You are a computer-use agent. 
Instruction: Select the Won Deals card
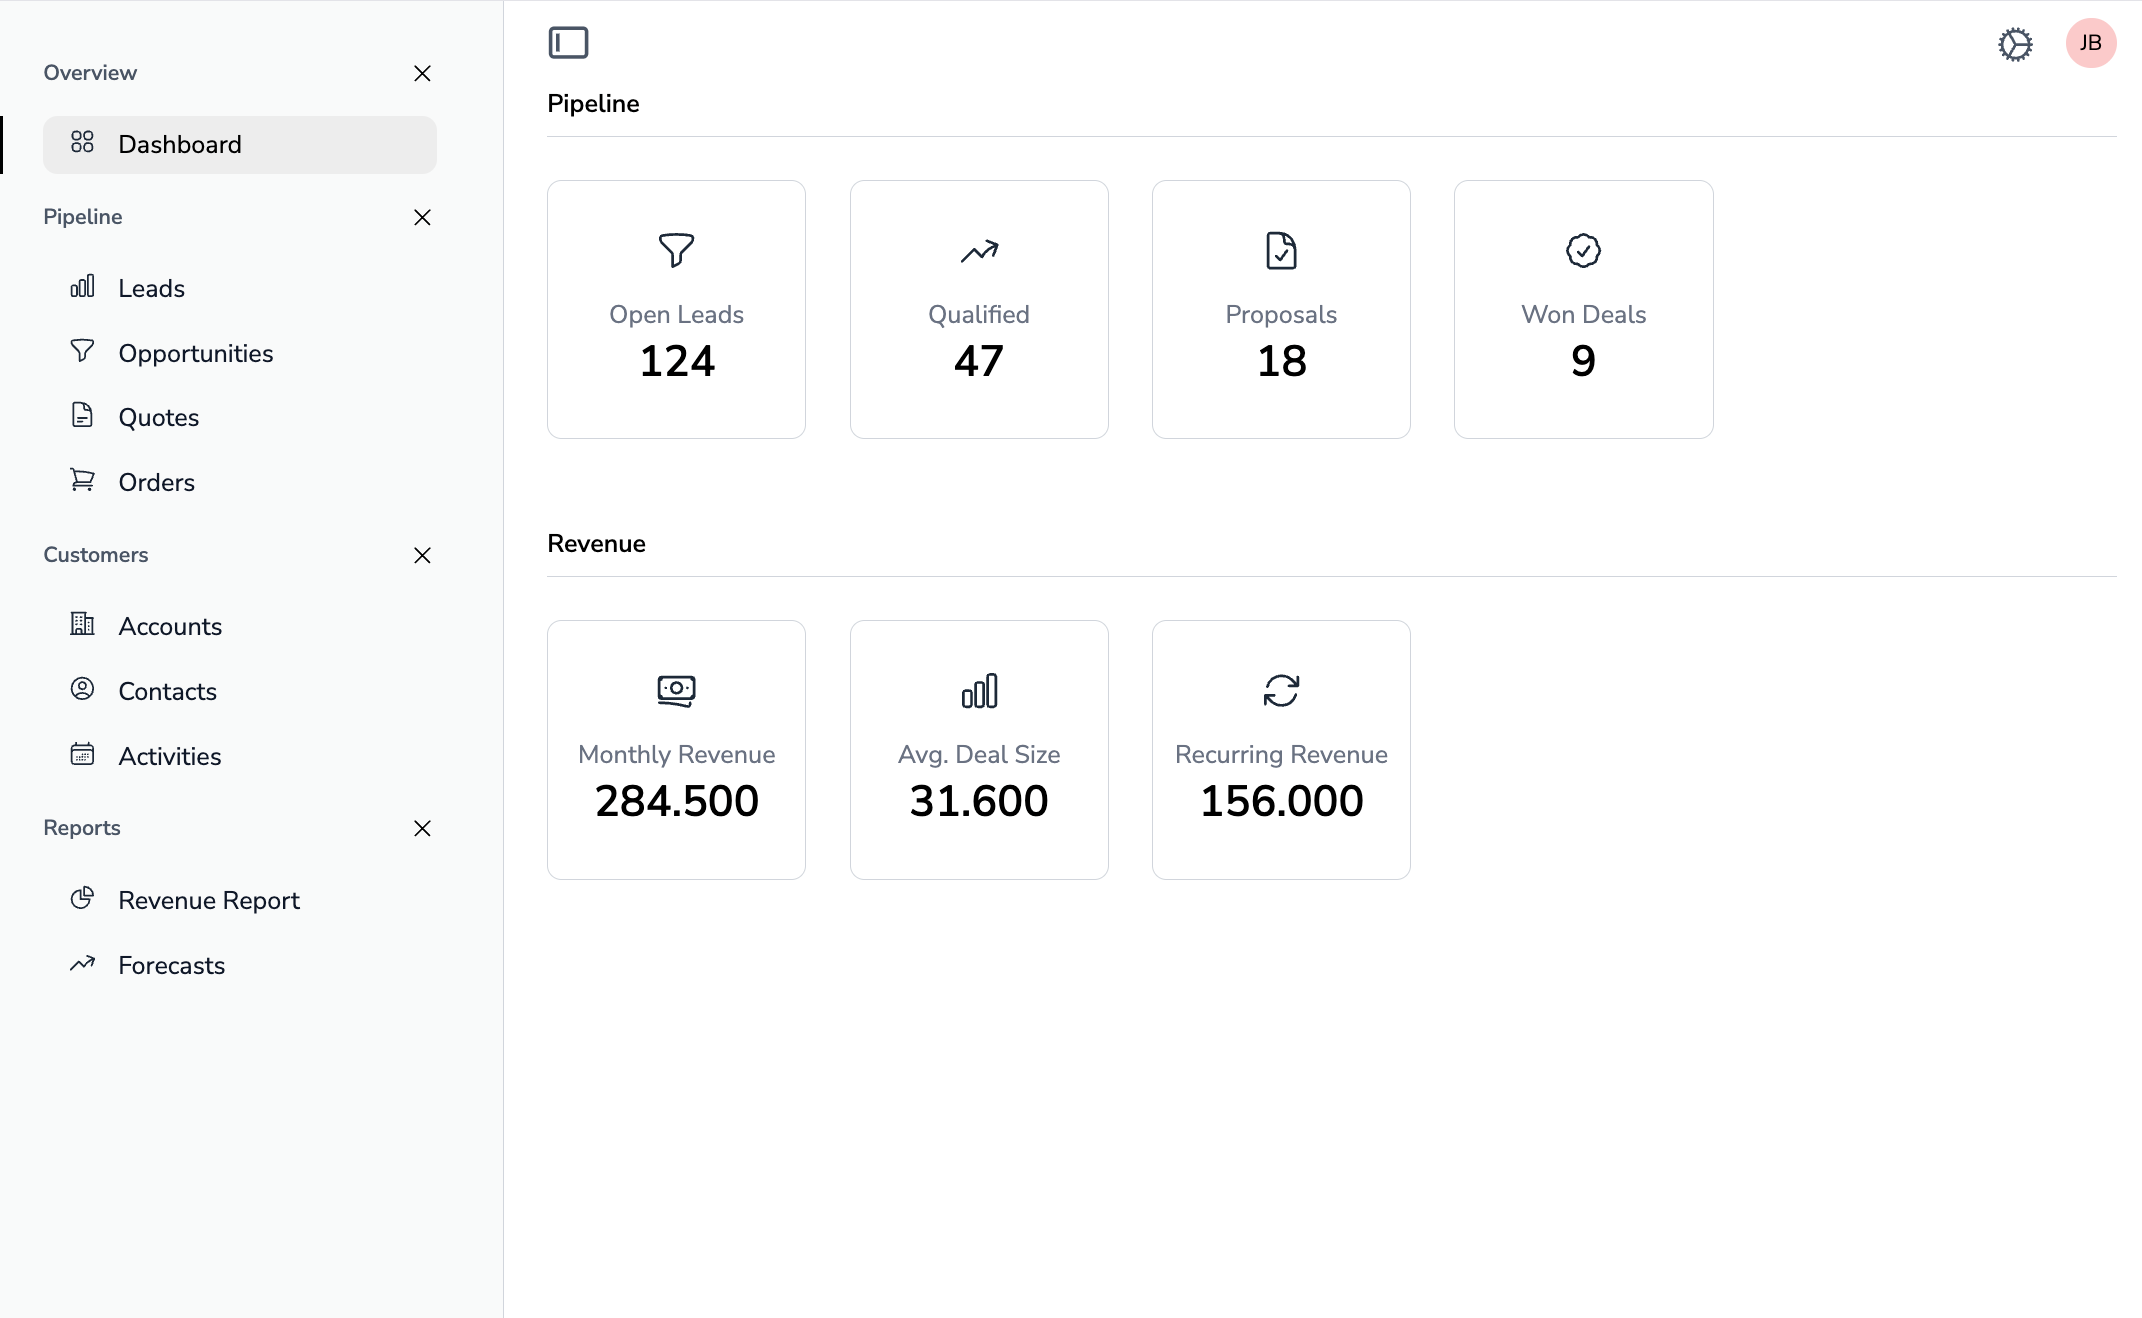(x=1583, y=309)
